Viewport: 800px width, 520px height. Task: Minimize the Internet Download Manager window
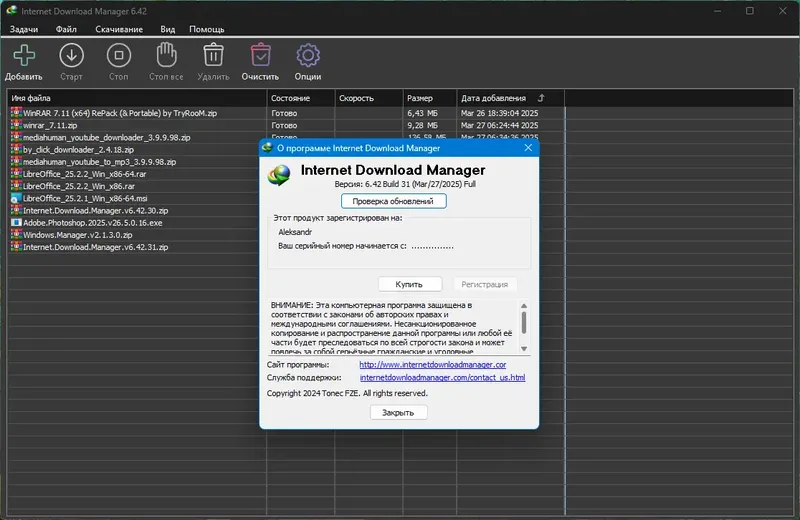click(x=717, y=11)
